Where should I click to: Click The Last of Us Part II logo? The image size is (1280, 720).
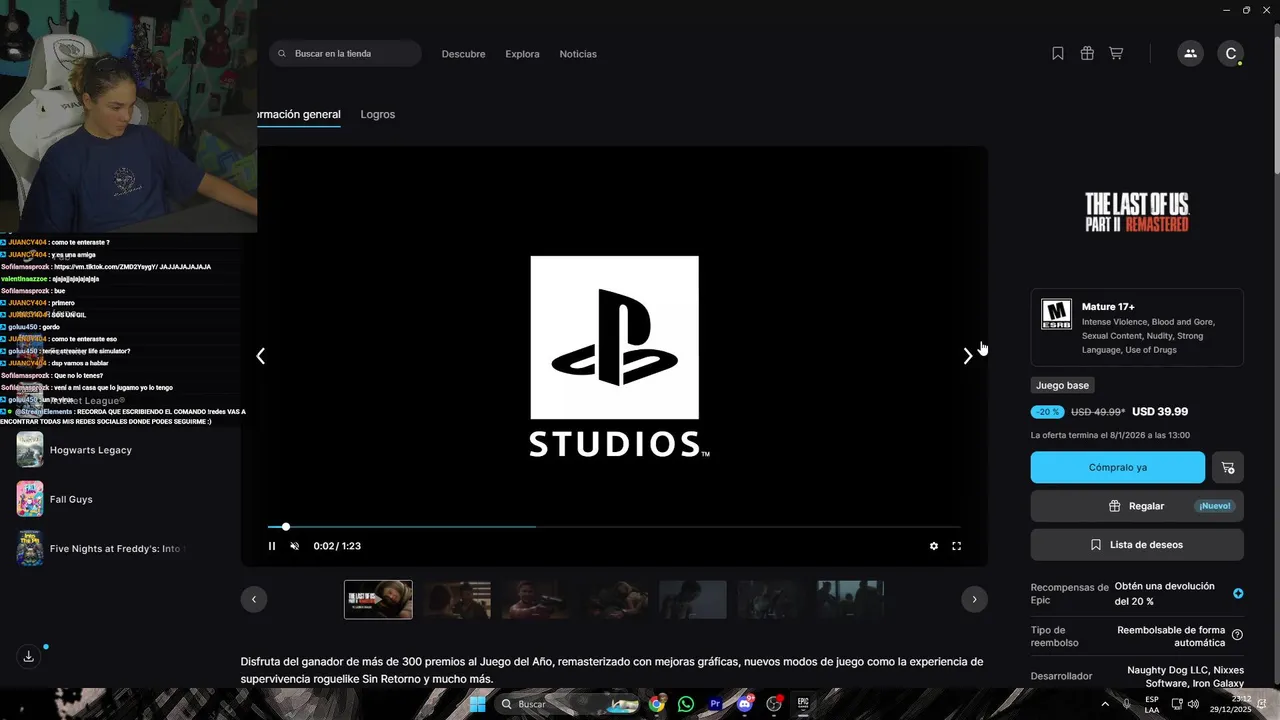(x=1137, y=212)
